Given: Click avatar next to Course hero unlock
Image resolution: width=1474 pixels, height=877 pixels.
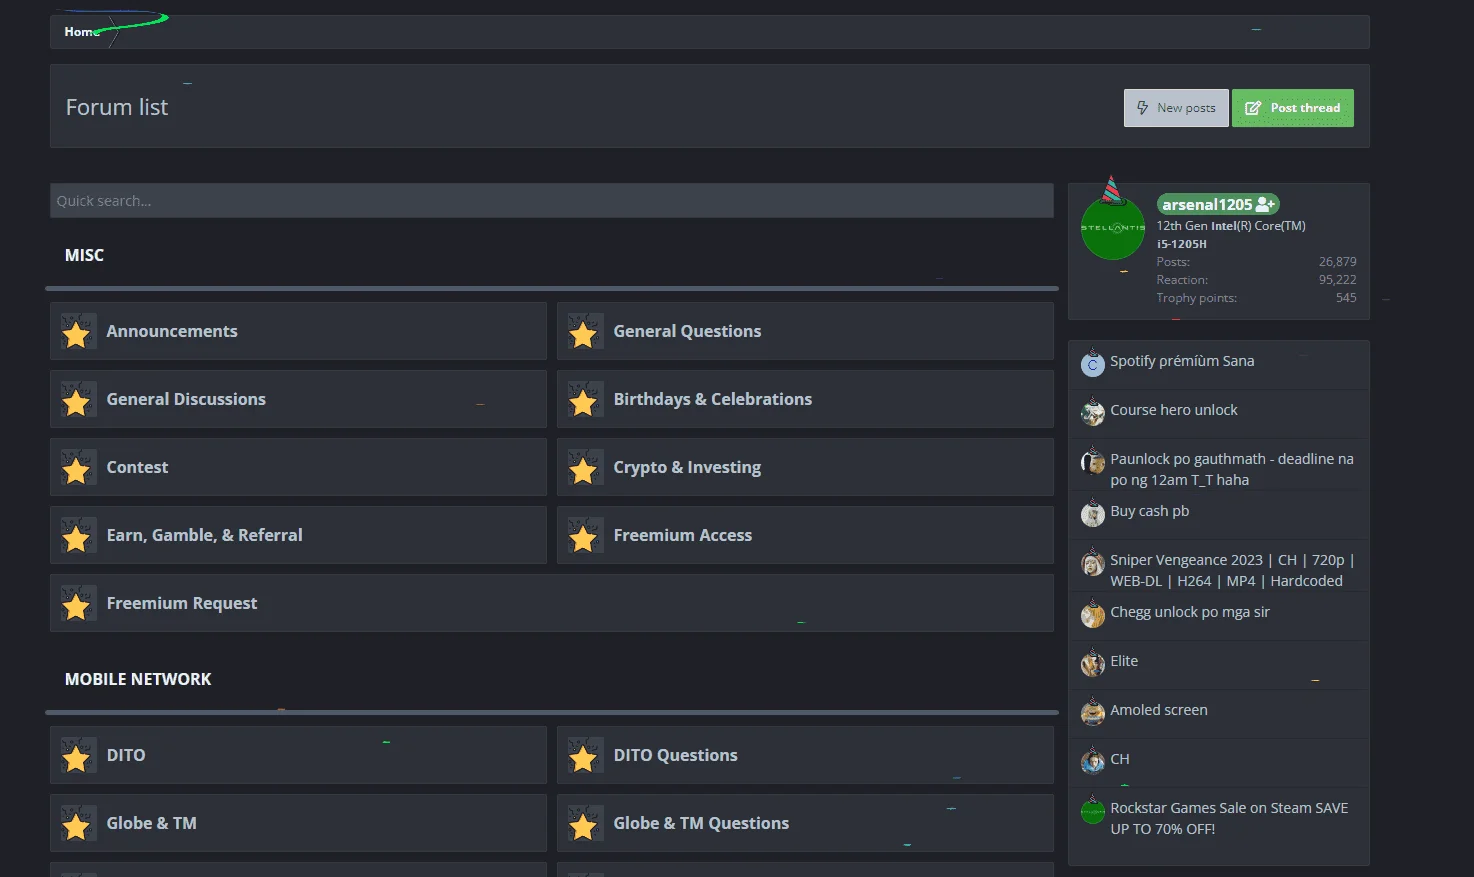Looking at the screenshot, I should [1093, 413].
